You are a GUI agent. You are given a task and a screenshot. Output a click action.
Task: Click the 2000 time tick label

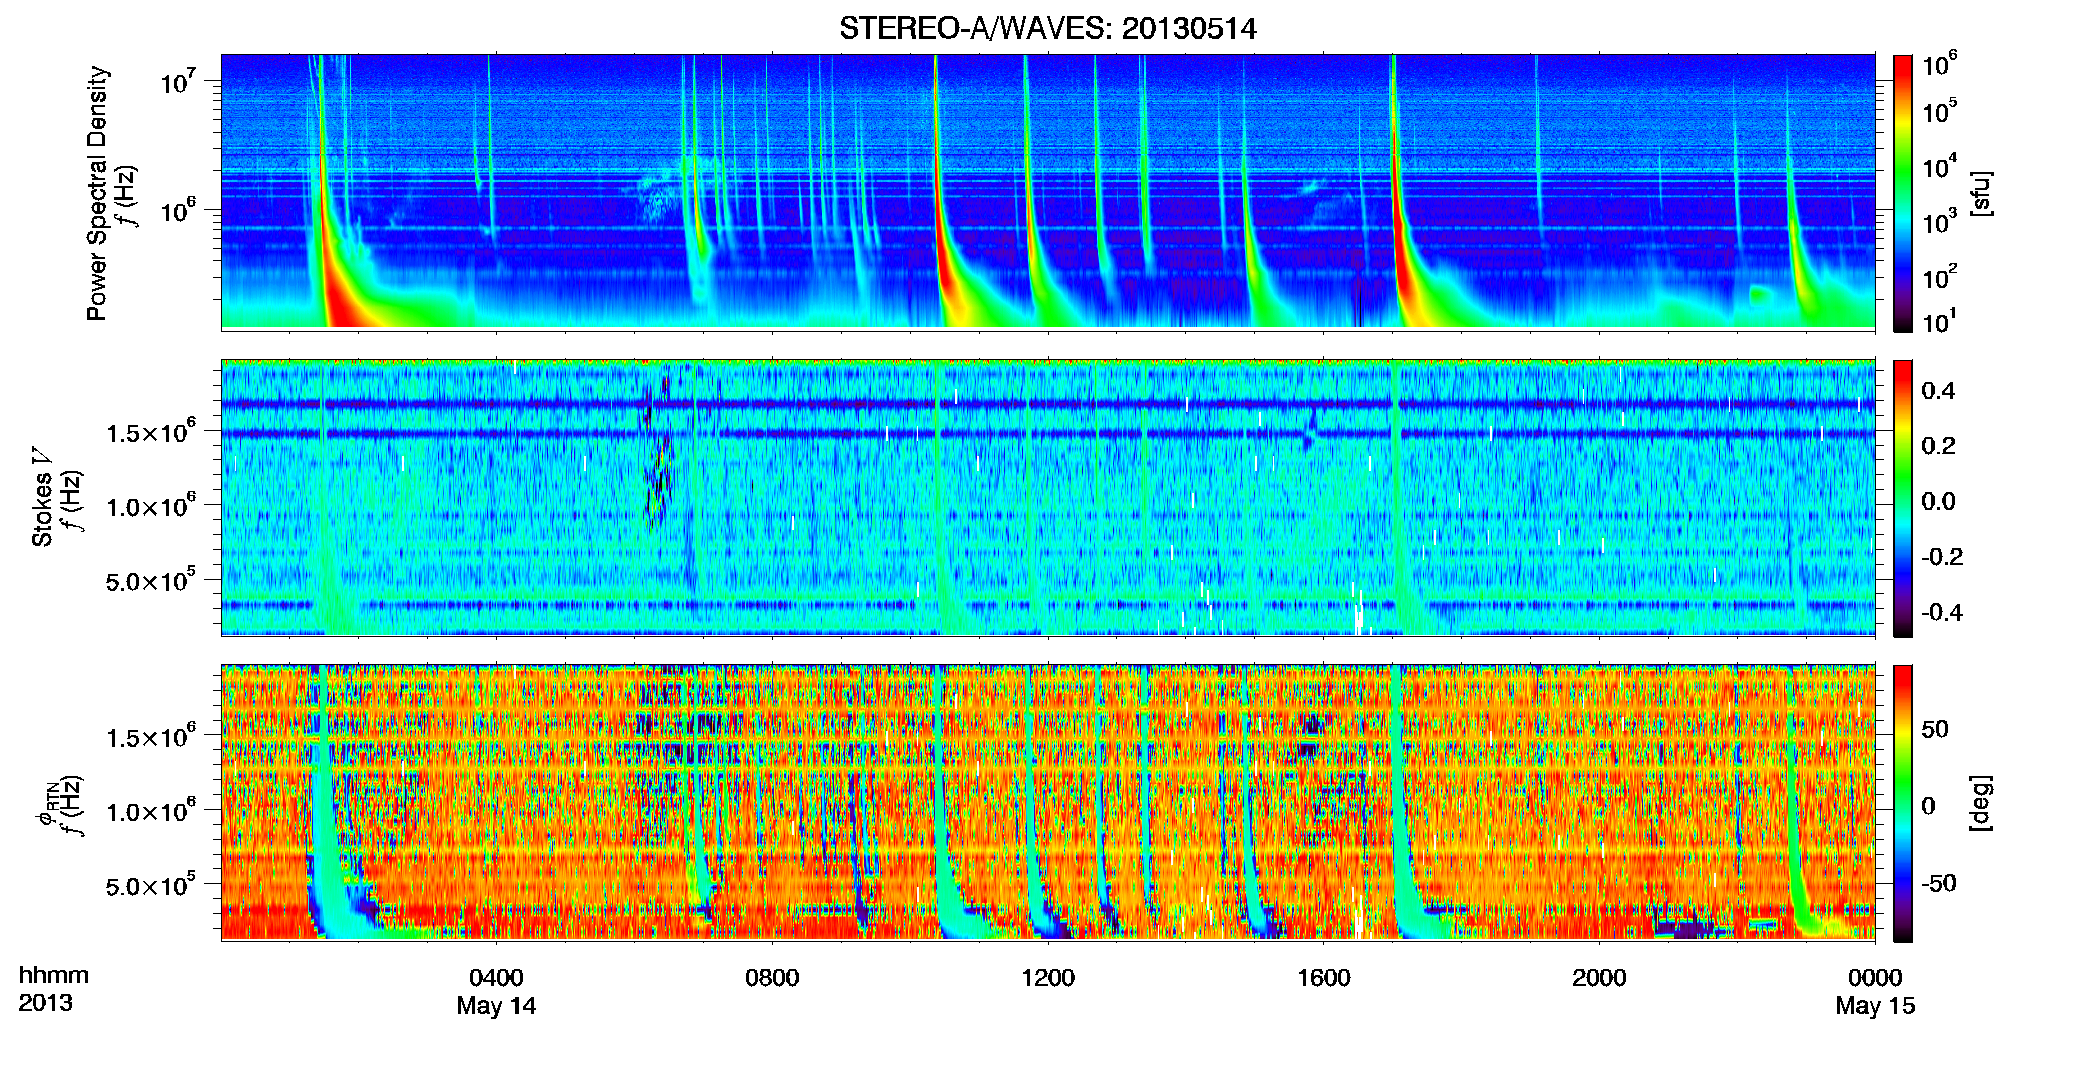tap(1599, 977)
